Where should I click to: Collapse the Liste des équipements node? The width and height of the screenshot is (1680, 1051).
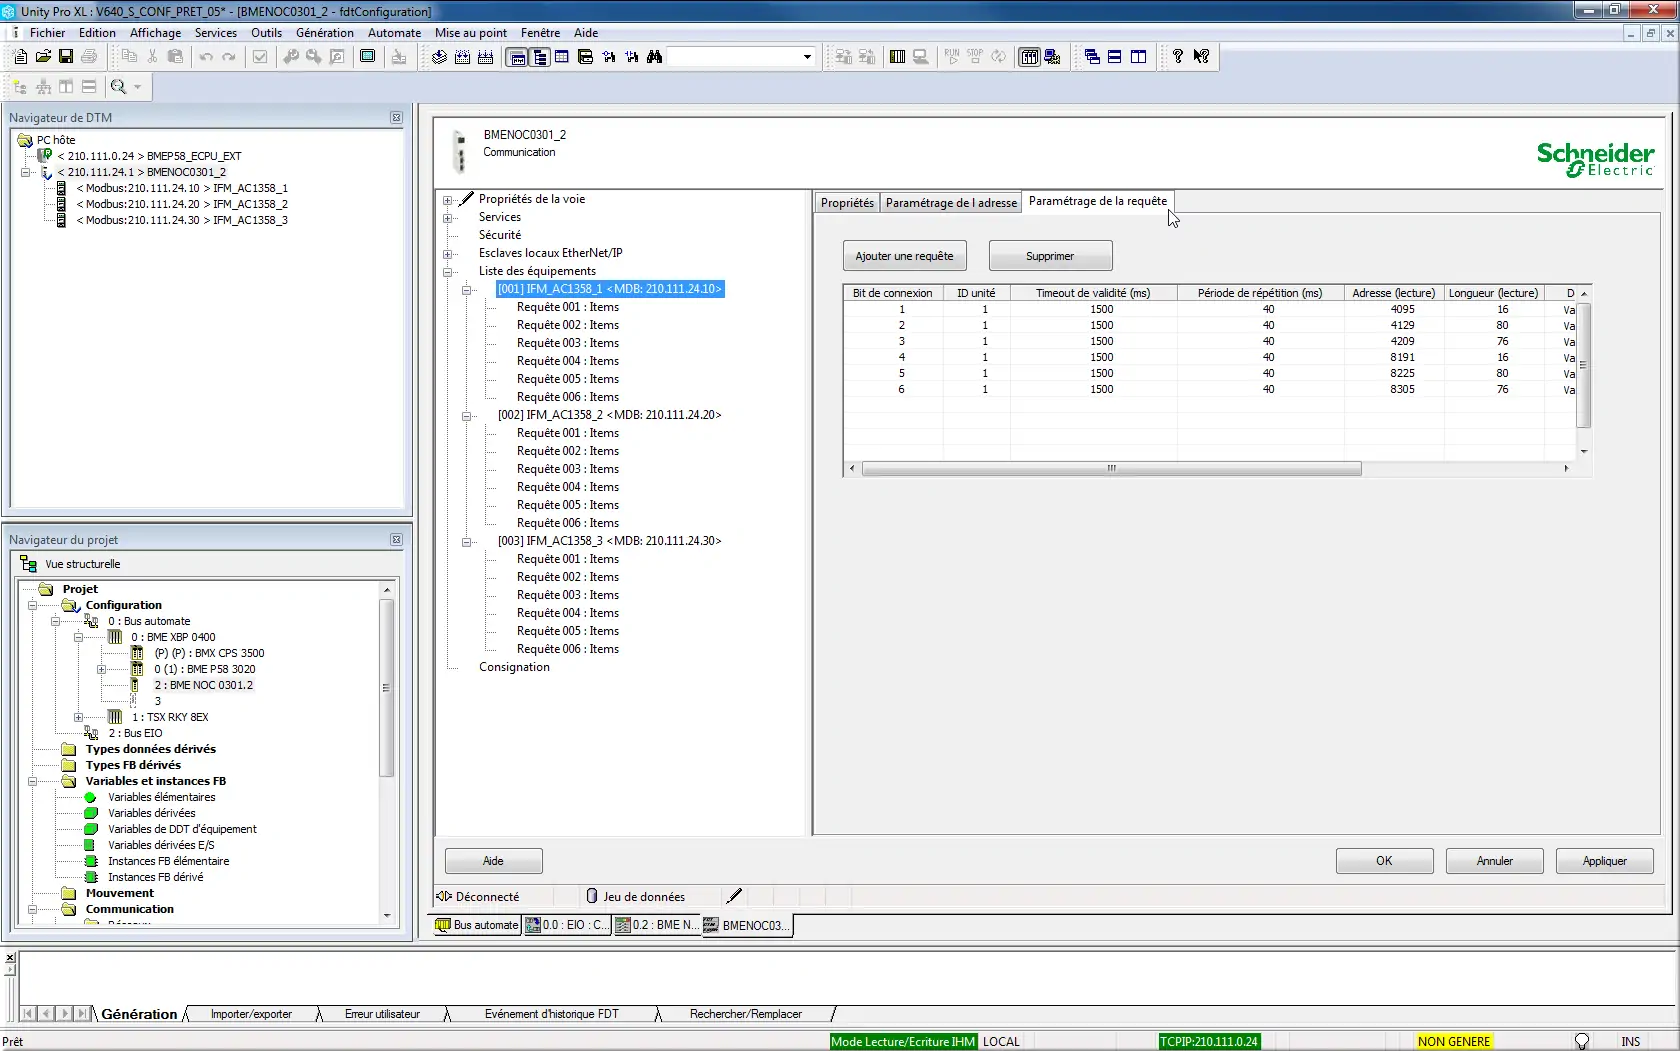(448, 271)
